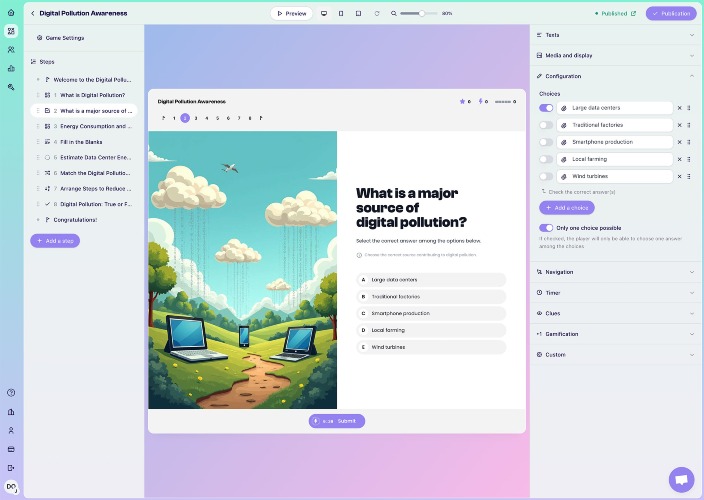Click the Submit button in preview

pyautogui.click(x=337, y=421)
